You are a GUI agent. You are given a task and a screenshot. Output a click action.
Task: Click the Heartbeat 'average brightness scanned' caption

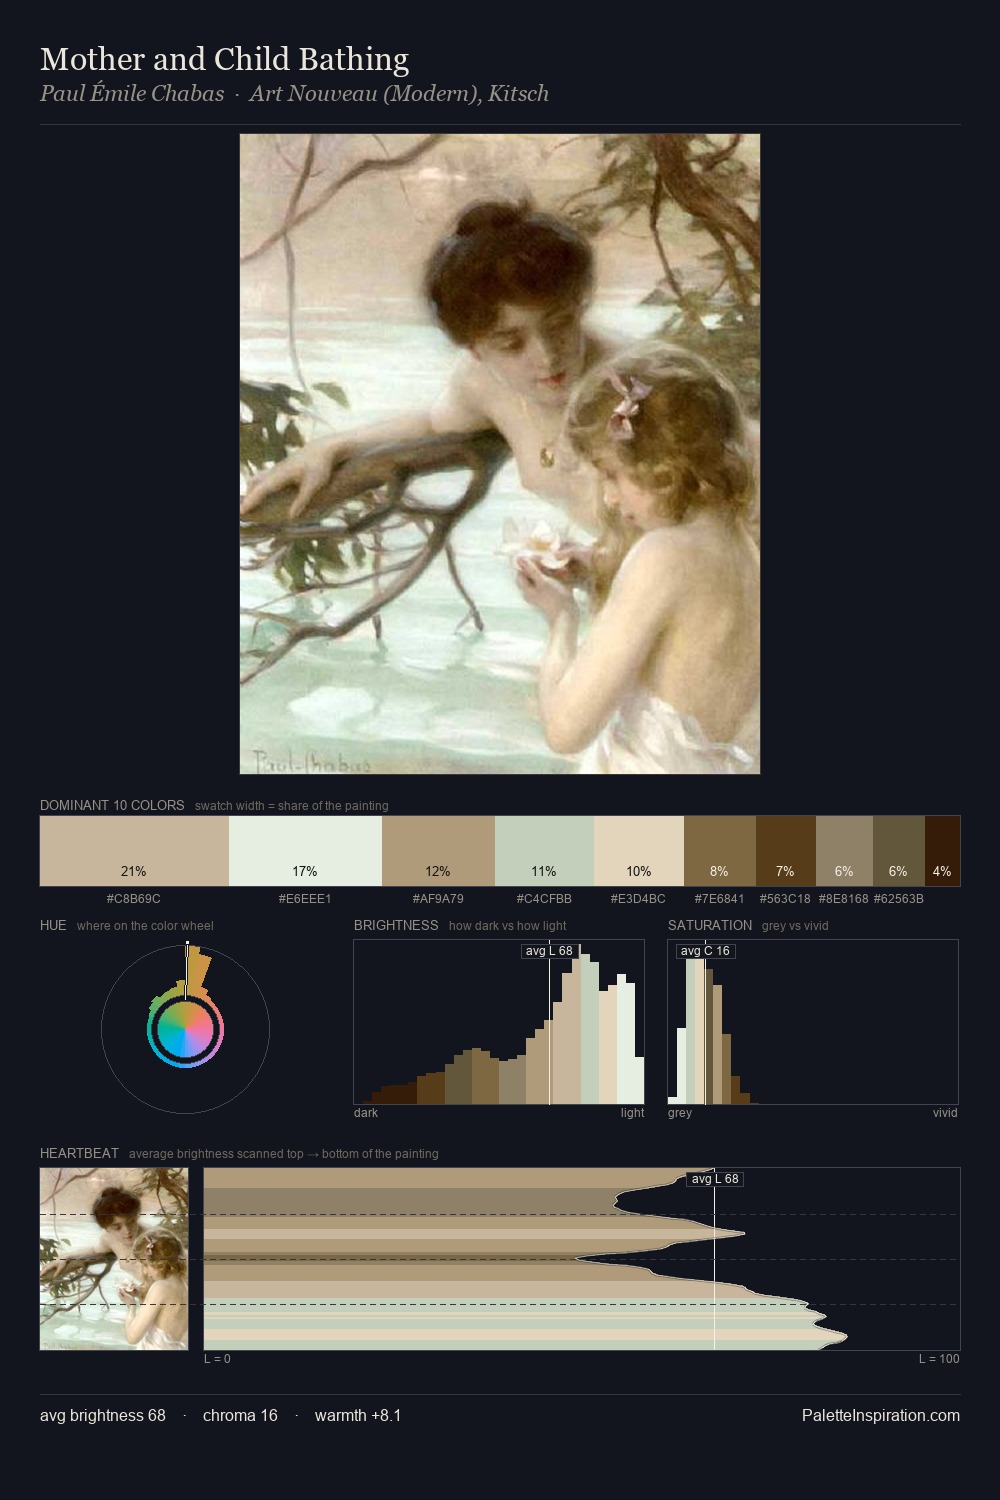284,1154
